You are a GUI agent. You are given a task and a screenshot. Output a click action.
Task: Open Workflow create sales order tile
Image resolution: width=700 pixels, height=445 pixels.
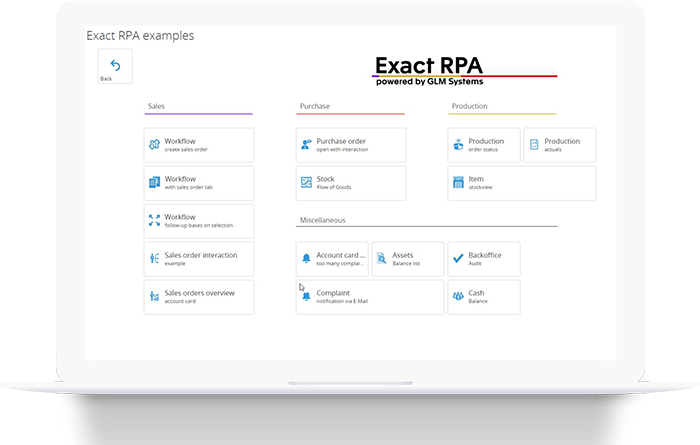198,145
